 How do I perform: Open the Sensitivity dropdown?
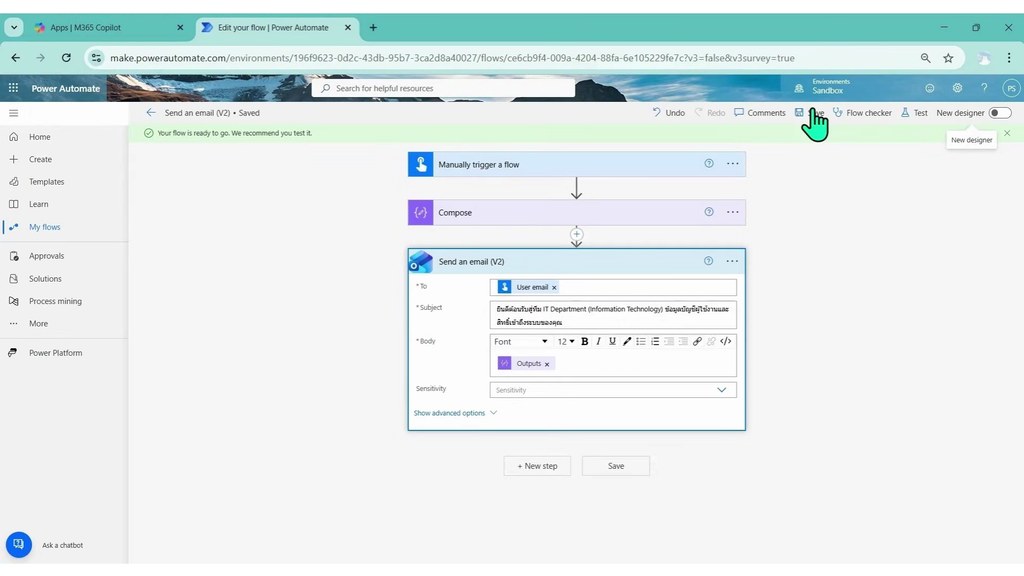613,390
